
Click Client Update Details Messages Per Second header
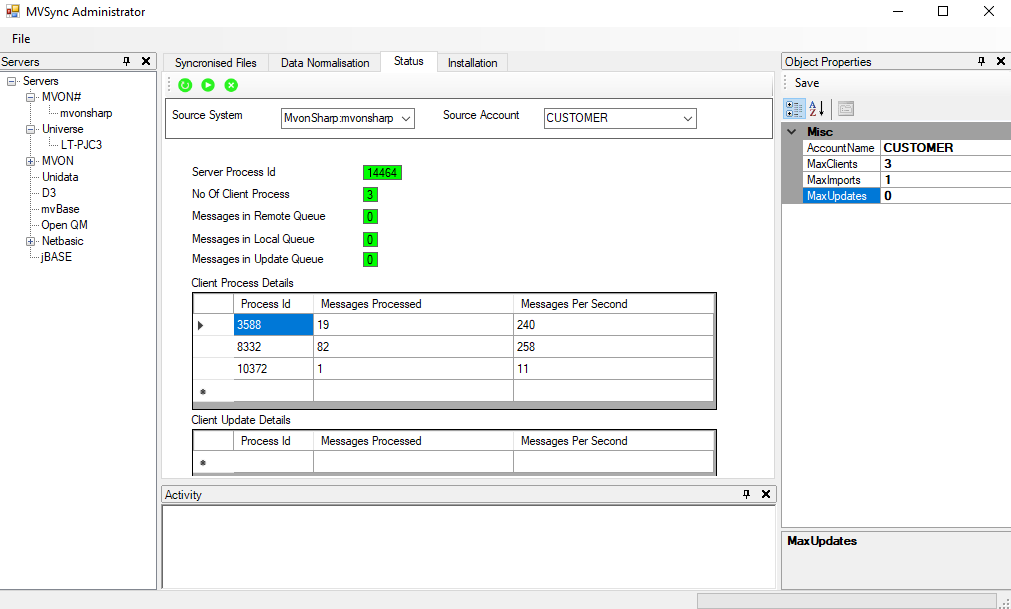click(613, 441)
